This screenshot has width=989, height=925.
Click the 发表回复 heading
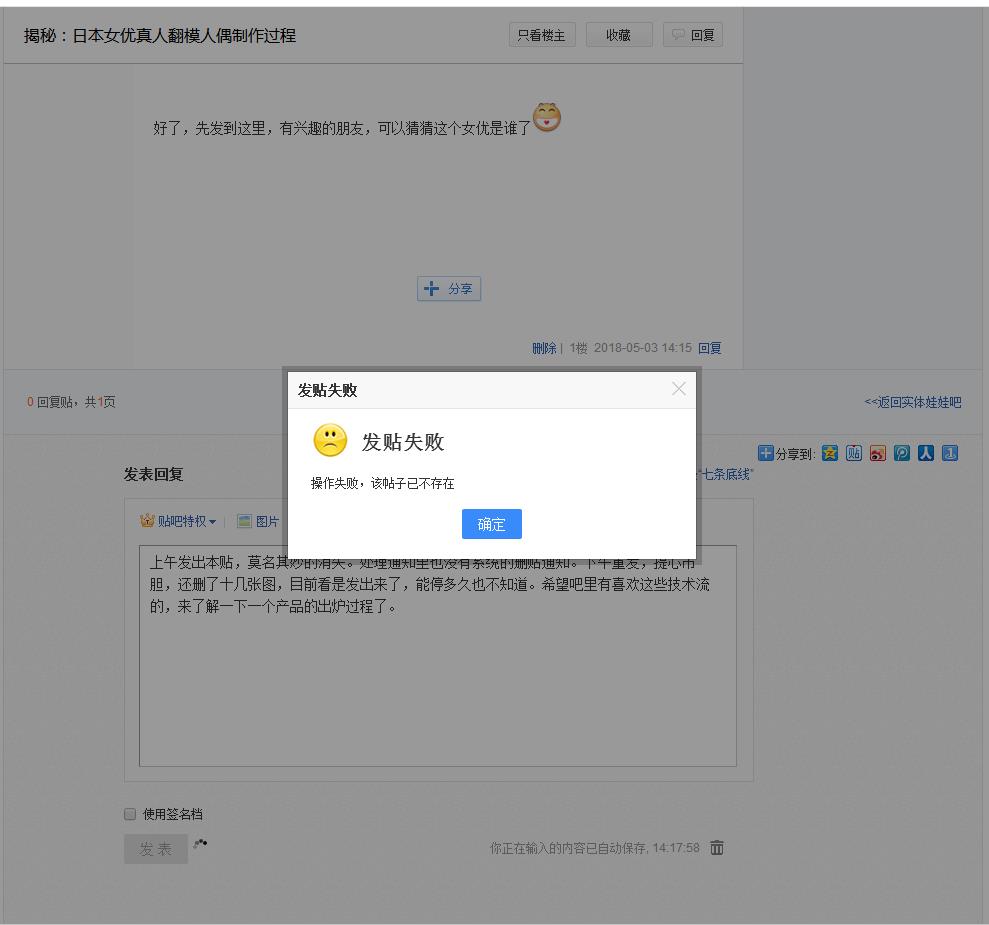click(153, 474)
